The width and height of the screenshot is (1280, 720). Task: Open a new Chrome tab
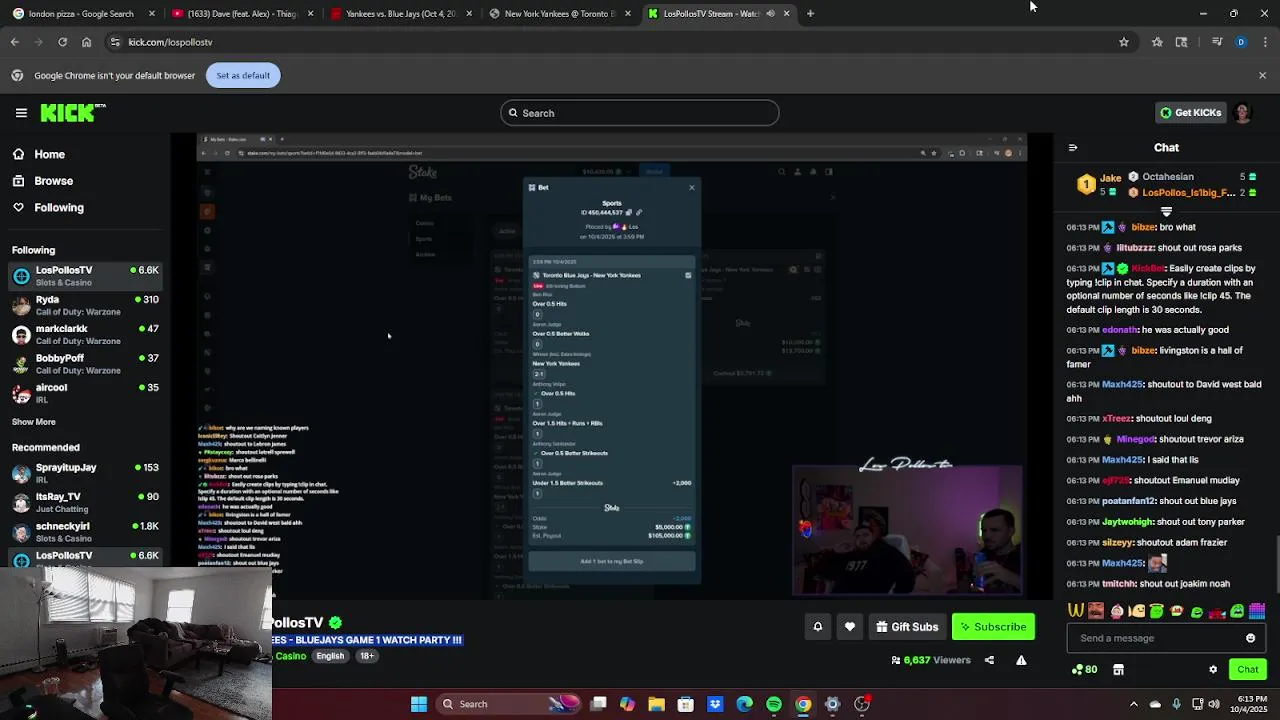tap(810, 14)
